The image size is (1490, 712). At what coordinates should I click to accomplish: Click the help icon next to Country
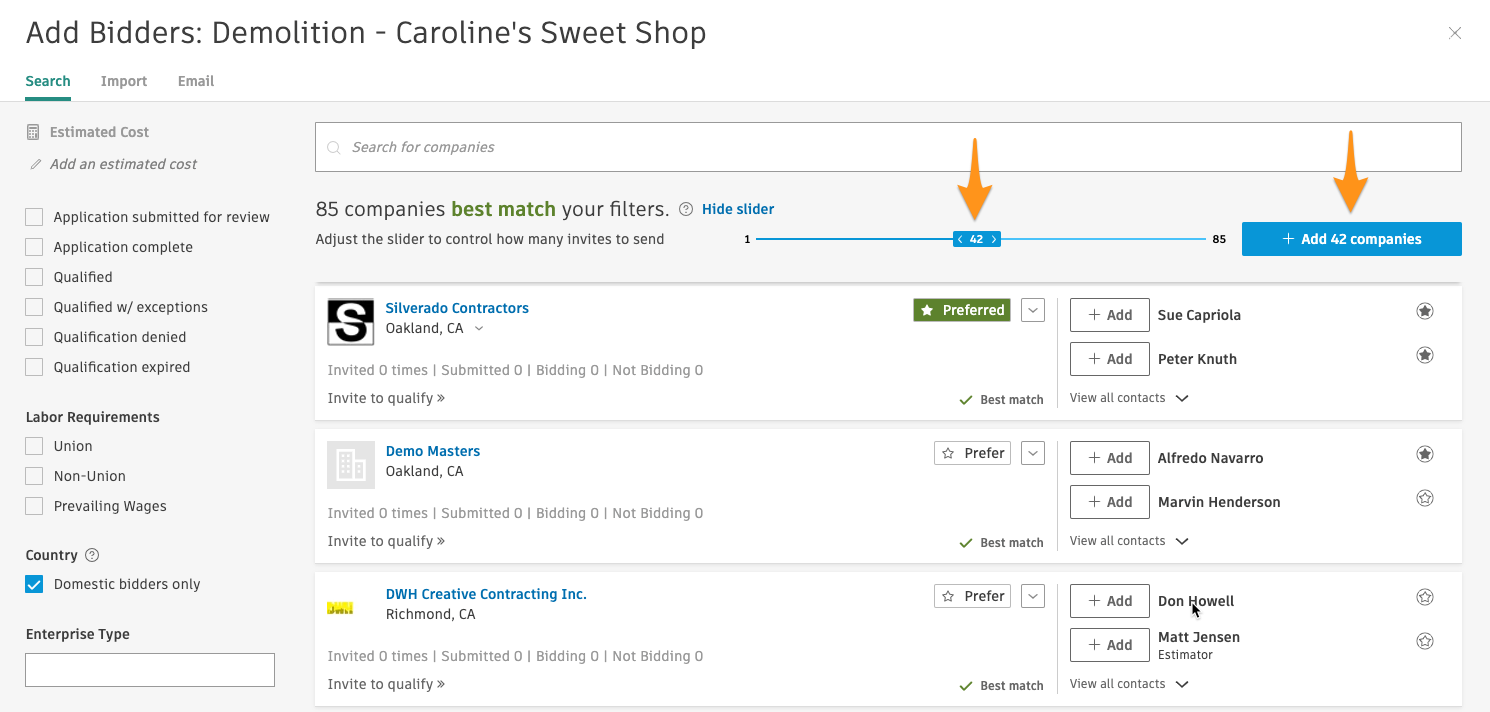point(92,555)
